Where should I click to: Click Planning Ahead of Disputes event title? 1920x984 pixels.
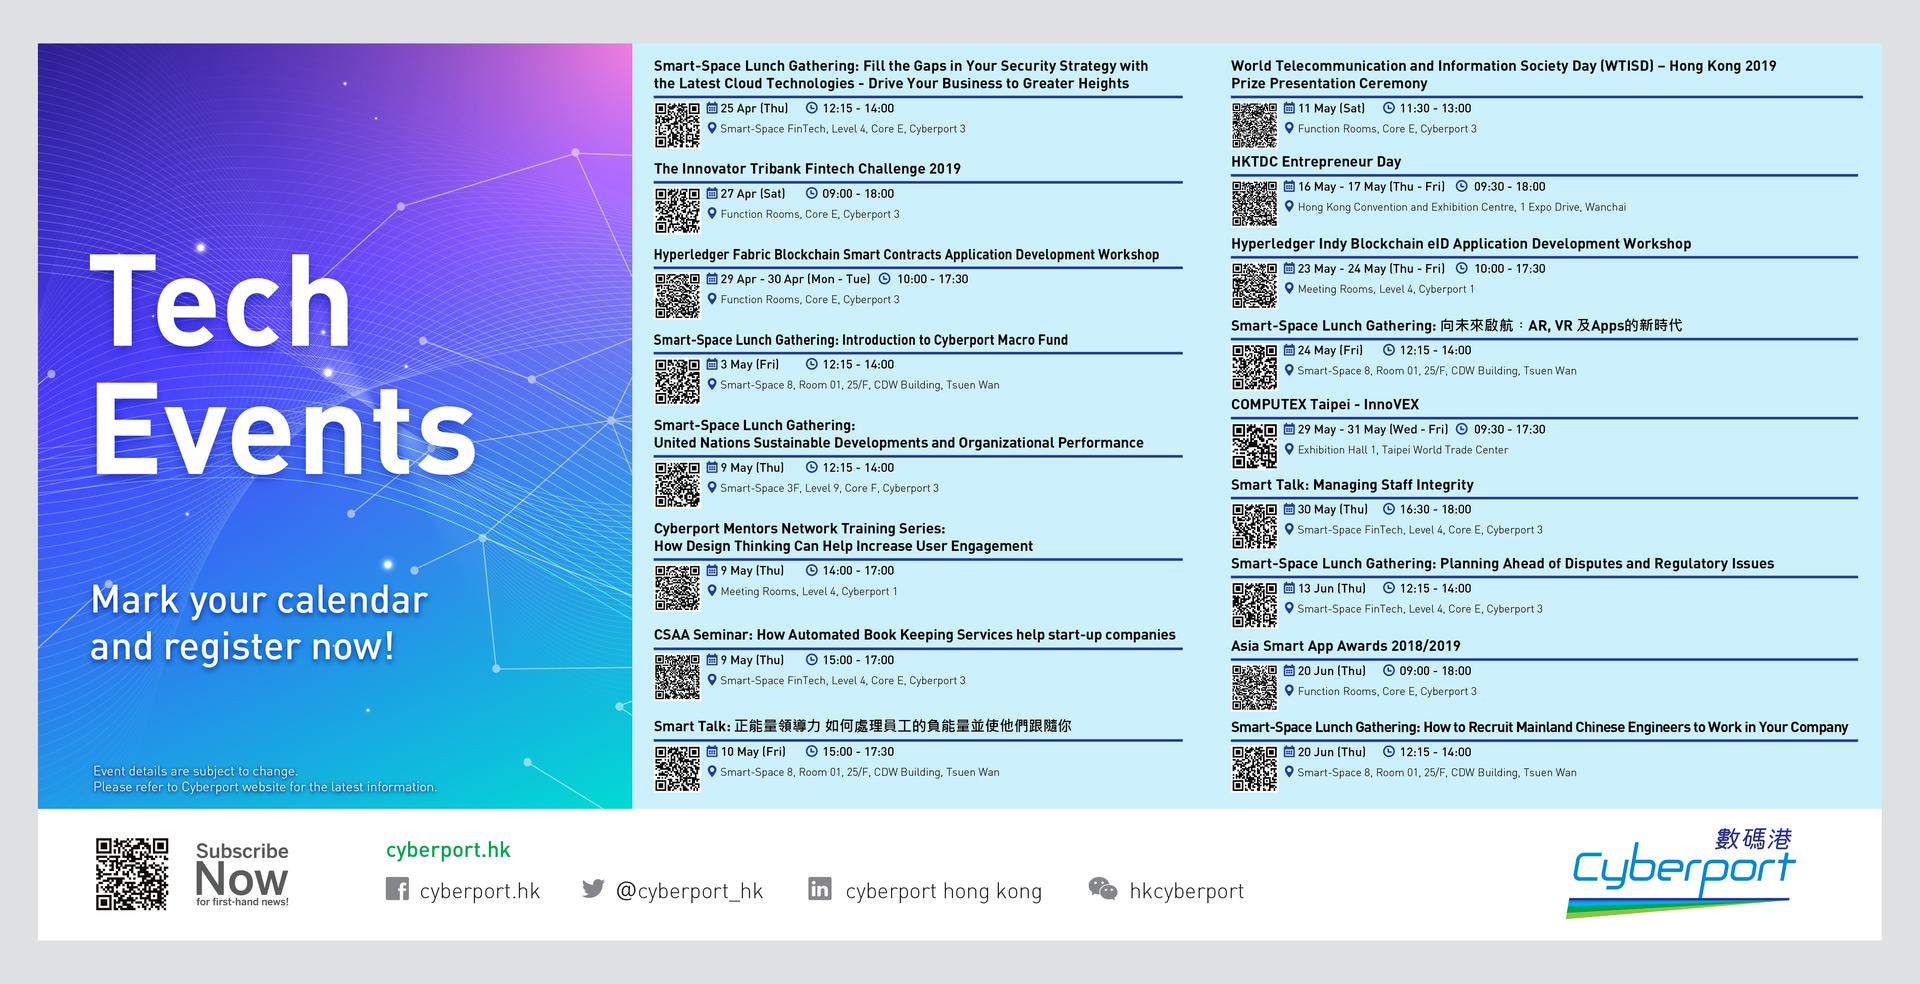click(1502, 564)
